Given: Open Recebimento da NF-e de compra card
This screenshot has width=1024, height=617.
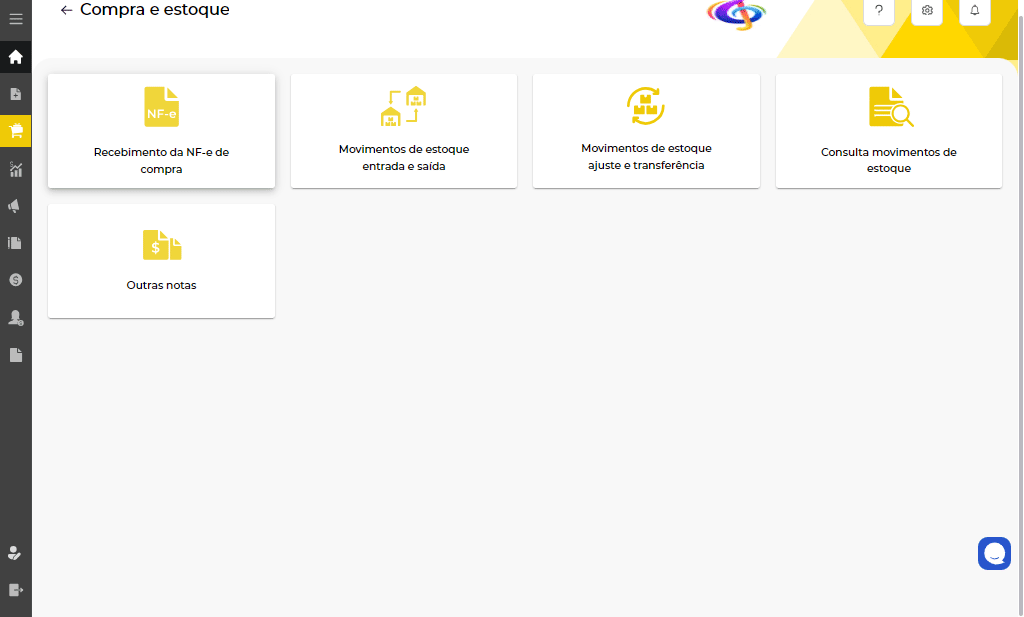Looking at the screenshot, I should [x=161, y=131].
